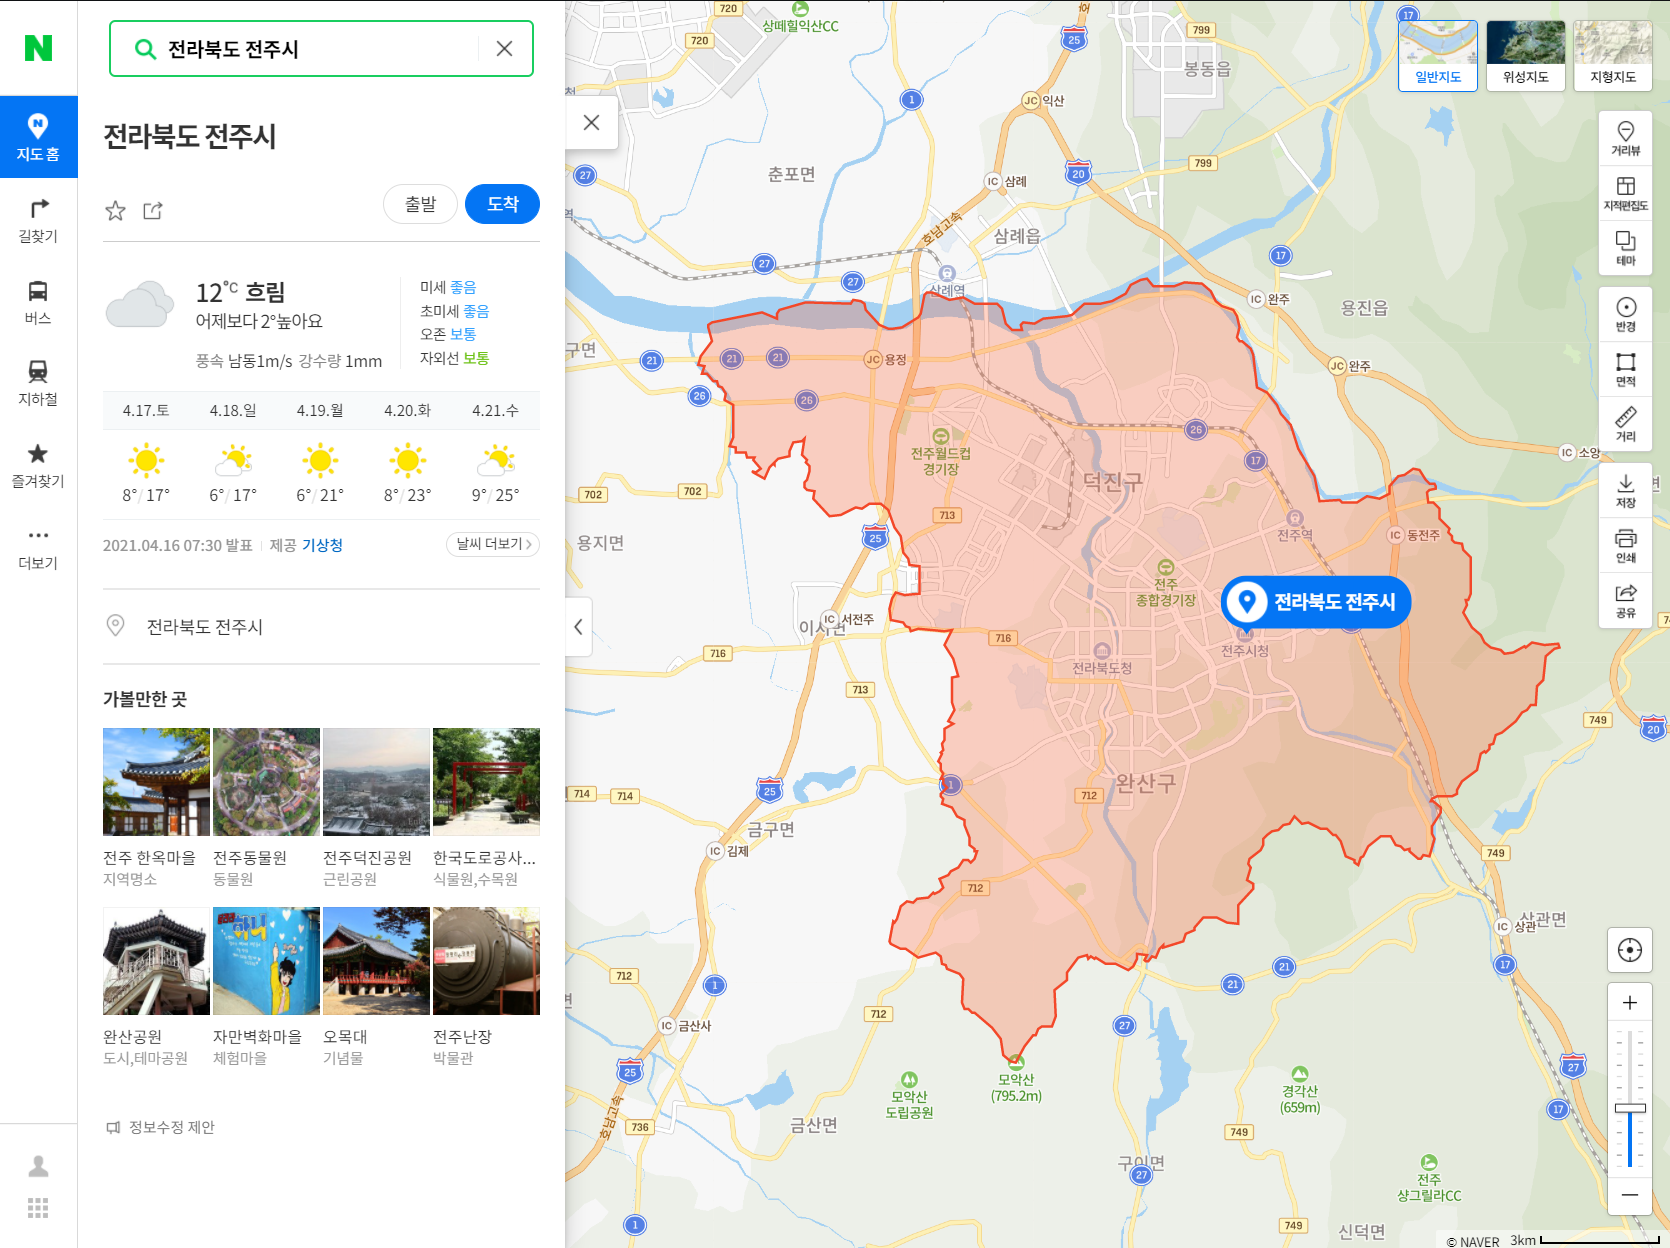Image resolution: width=1670 pixels, height=1248 pixels.
Task: Click the 덕진구 district label
Action: (1112, 482)
